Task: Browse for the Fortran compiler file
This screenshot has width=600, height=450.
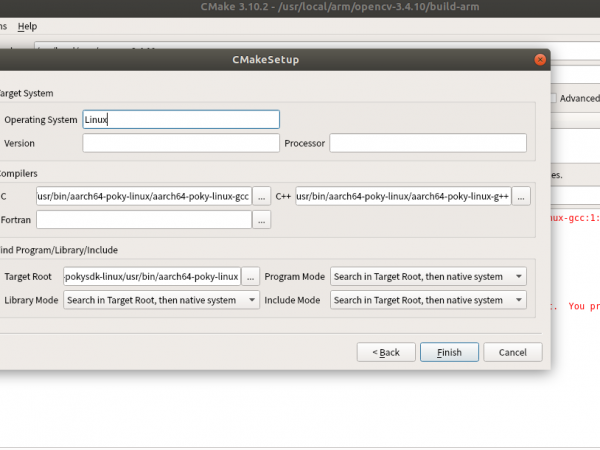Action: coord(262,220)
